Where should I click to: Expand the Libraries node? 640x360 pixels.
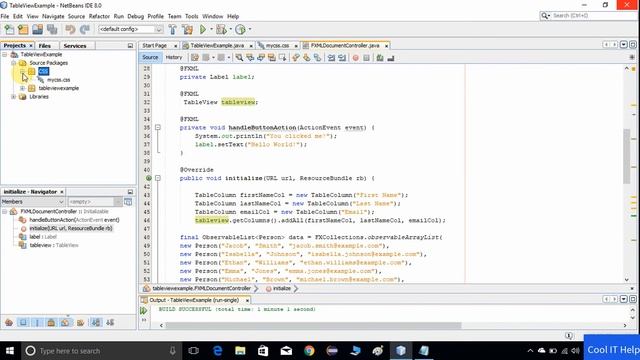[13, 97]
